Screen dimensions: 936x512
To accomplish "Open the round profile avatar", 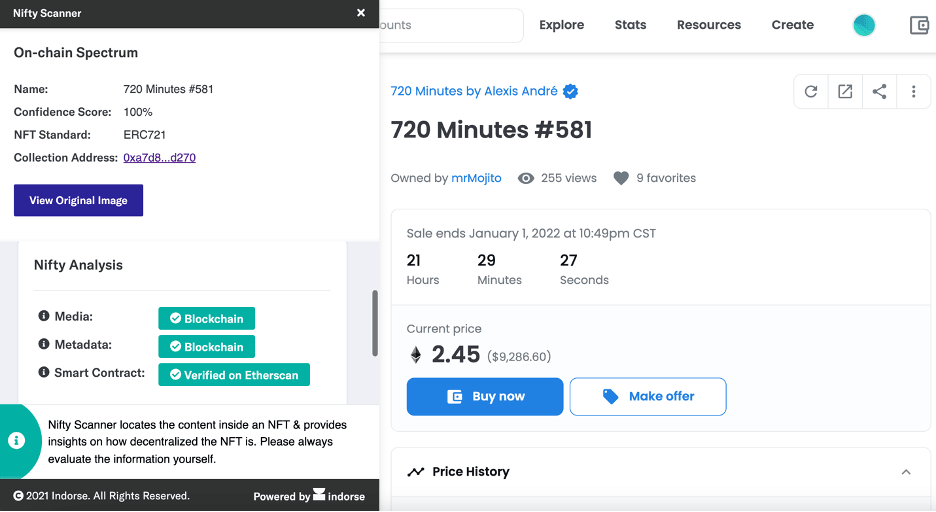I will point(864,25).
